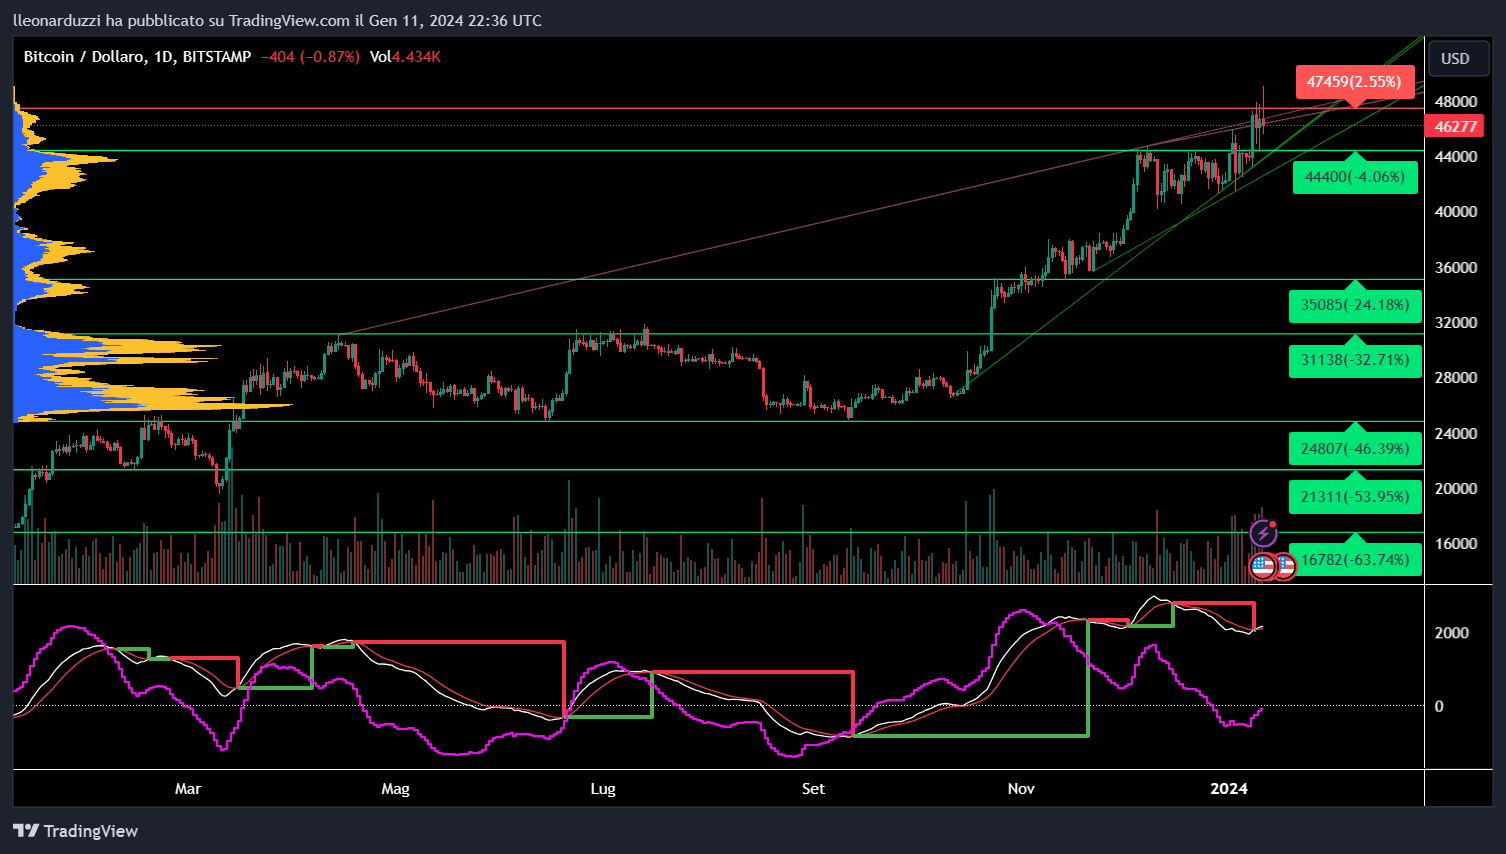Click the '−404 (−0.87%)' price change text
This screenshot has width=1506, height=854.
310,57
